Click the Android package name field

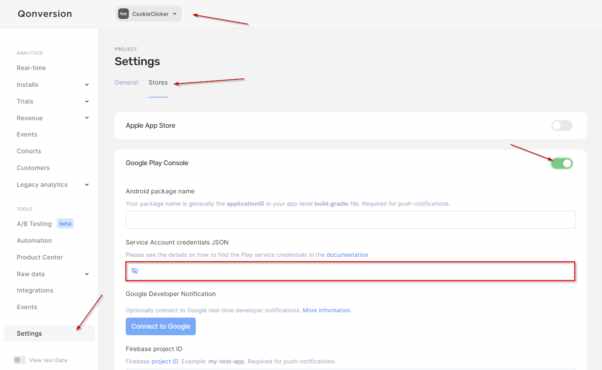point(350,220)
